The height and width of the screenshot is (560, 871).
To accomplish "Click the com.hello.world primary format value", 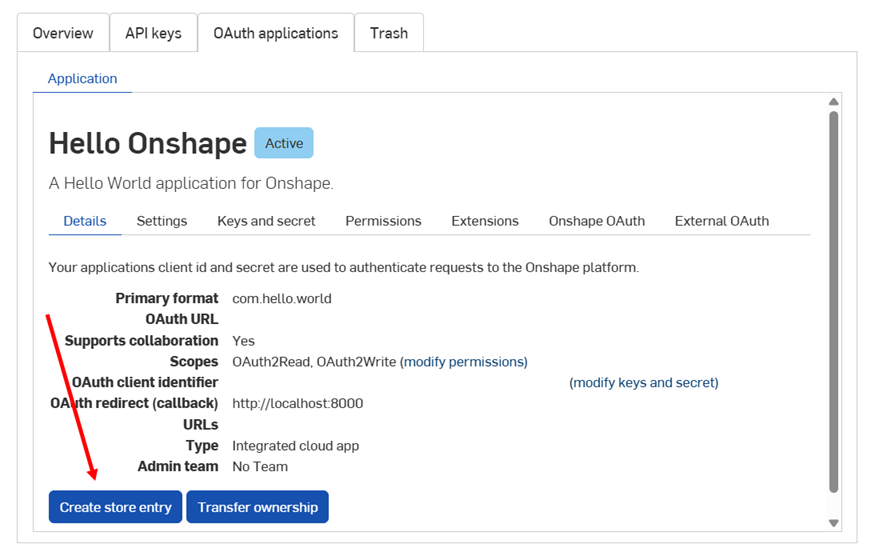I will [282, 299].
